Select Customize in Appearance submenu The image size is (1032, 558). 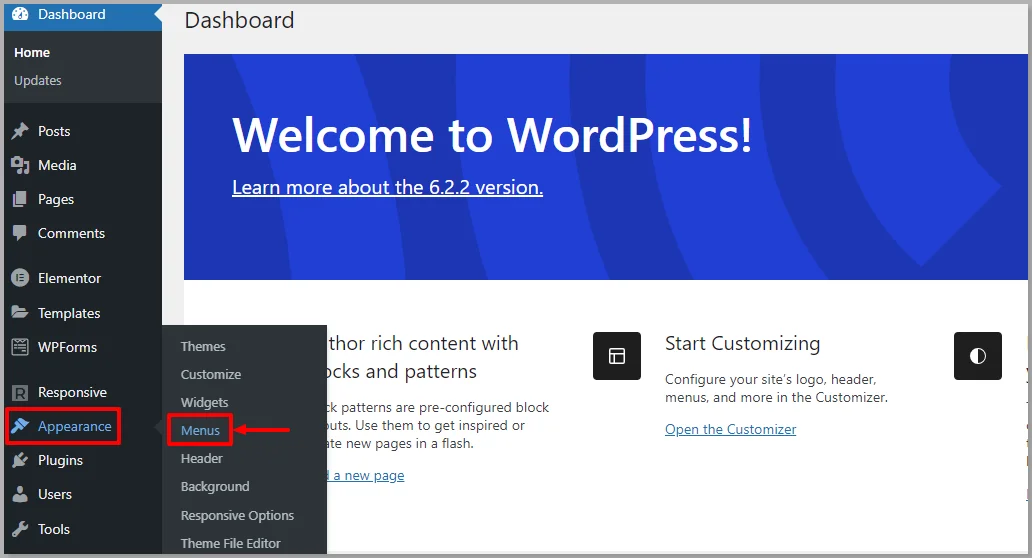tap(211, 374)
